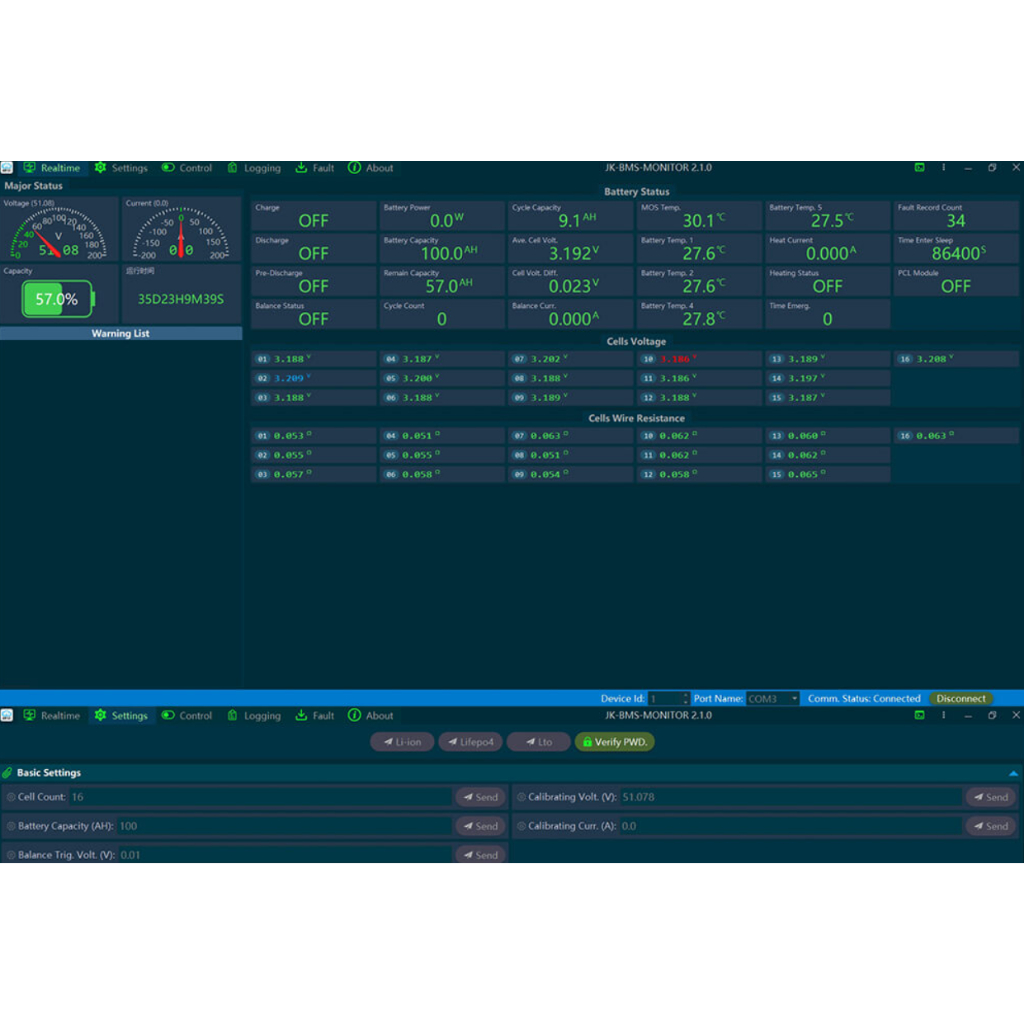The image size is (1024, 1024).
Task: Click the Calibrating Curr. (A) input field
Action: (x=790, y=826)
